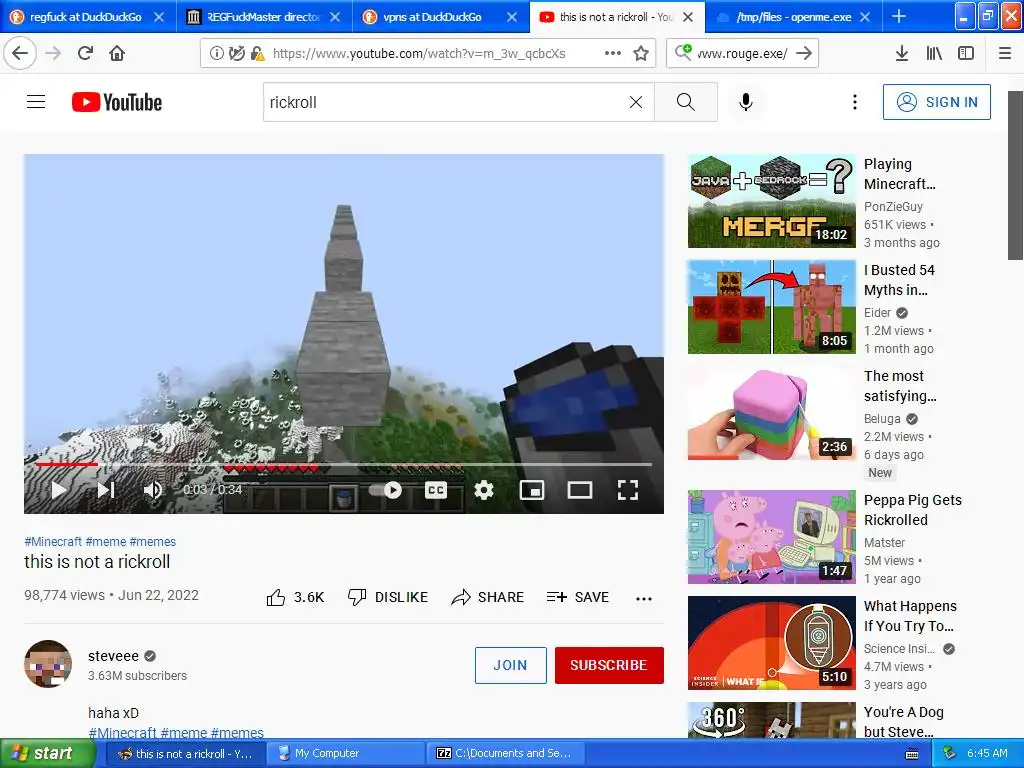
Task: Open the steveee channel name link
Action: [113, 656]
